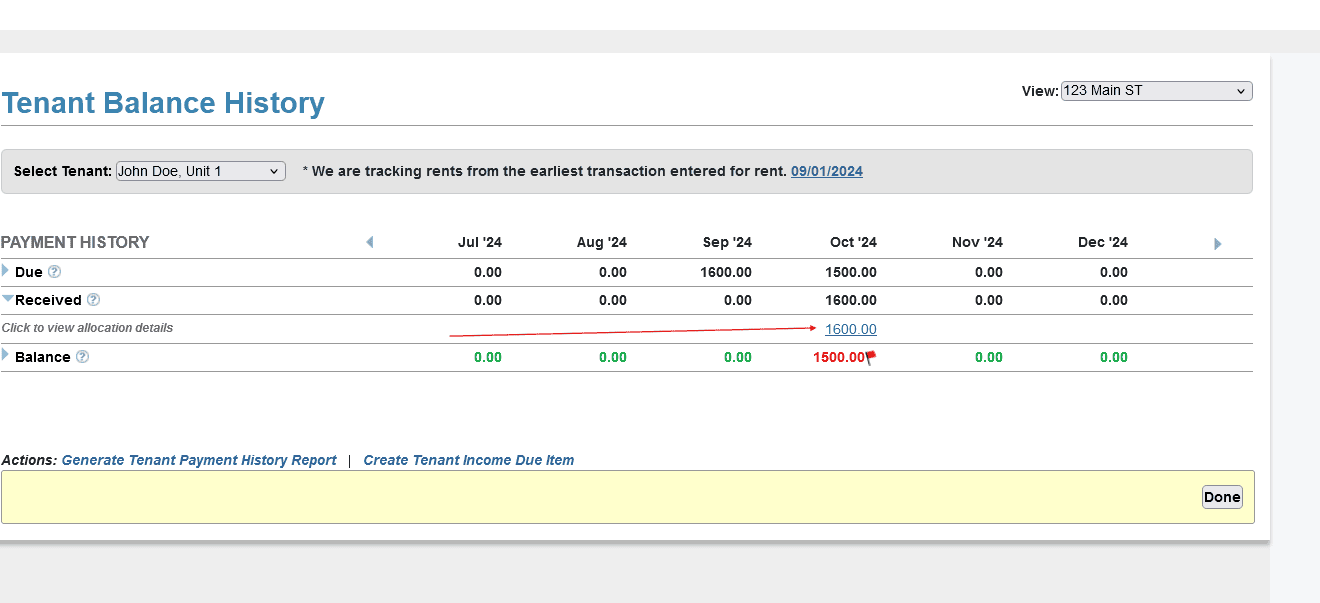The width and height of the screenshot is (1320, 603).
Task: Click the red flag beside the Oct balance
Action: point(871,357)
